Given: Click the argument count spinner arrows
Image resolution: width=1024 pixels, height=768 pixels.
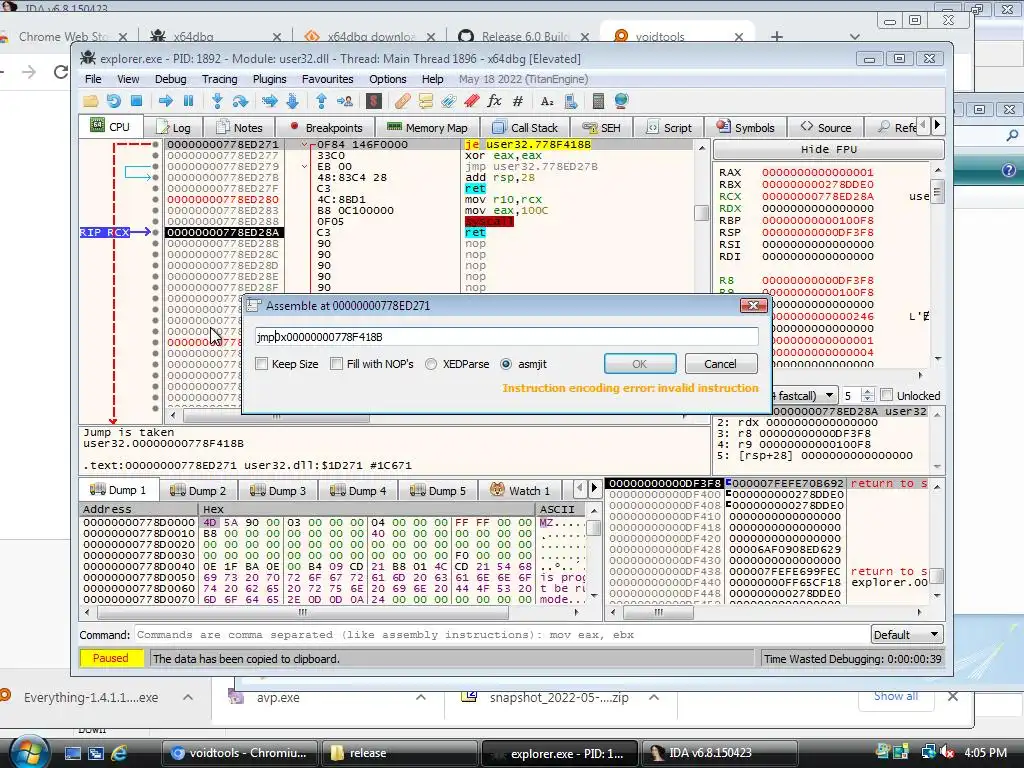Looking at the screenshot, I should click(867, 395).
